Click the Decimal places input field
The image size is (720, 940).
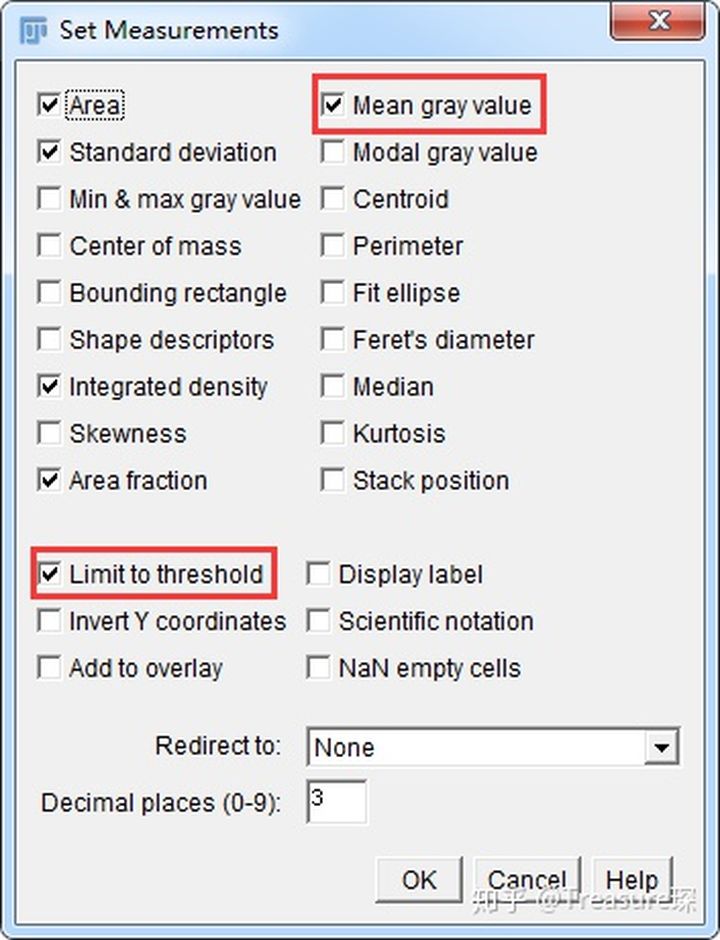coord(336,802)
